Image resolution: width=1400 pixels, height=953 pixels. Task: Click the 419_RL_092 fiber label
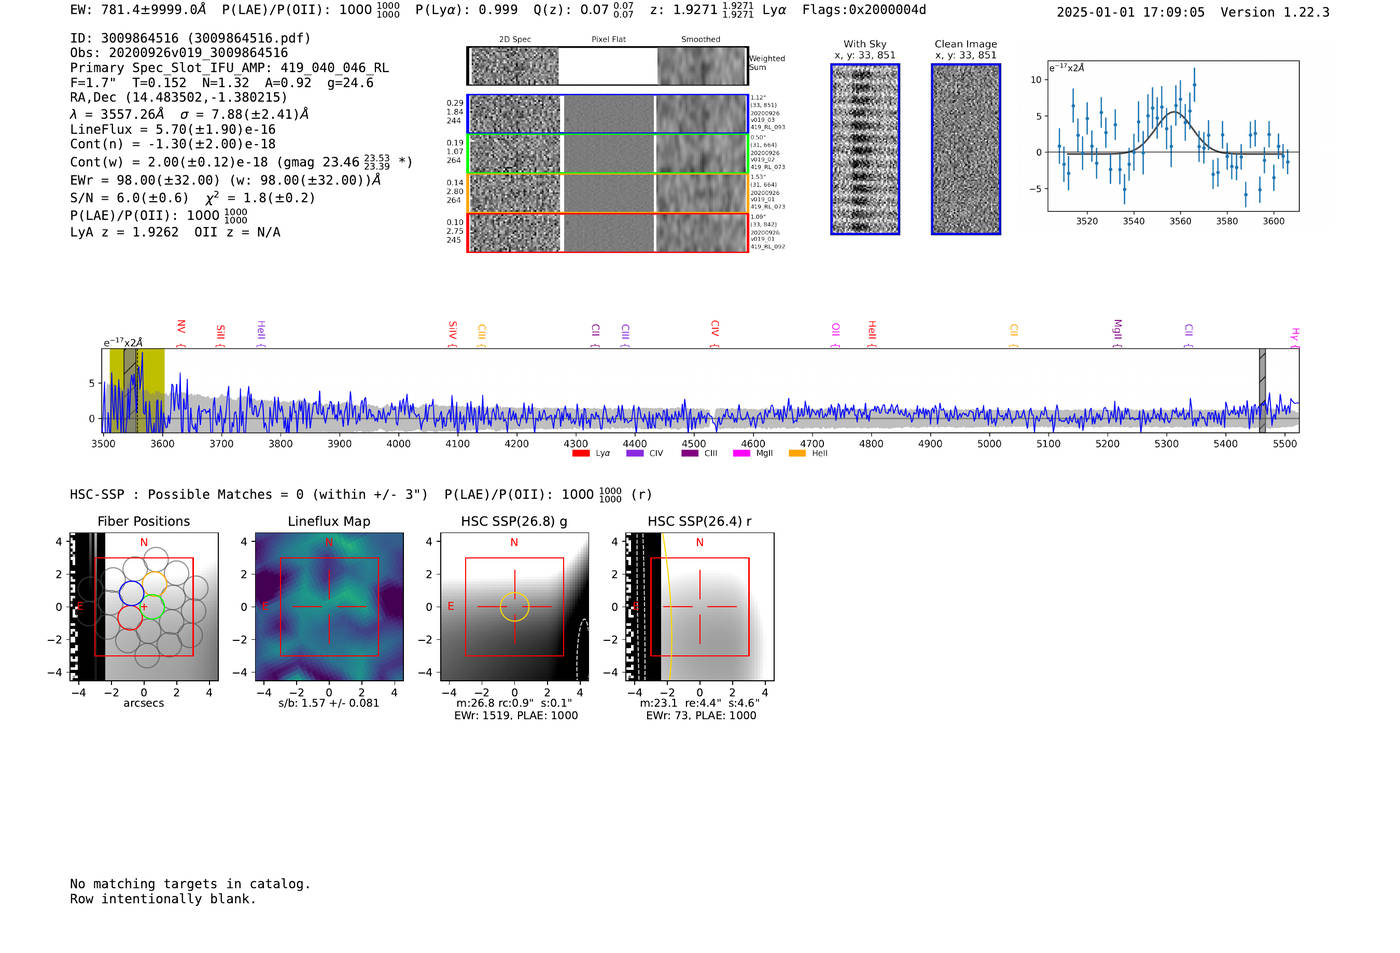(768, 246)
